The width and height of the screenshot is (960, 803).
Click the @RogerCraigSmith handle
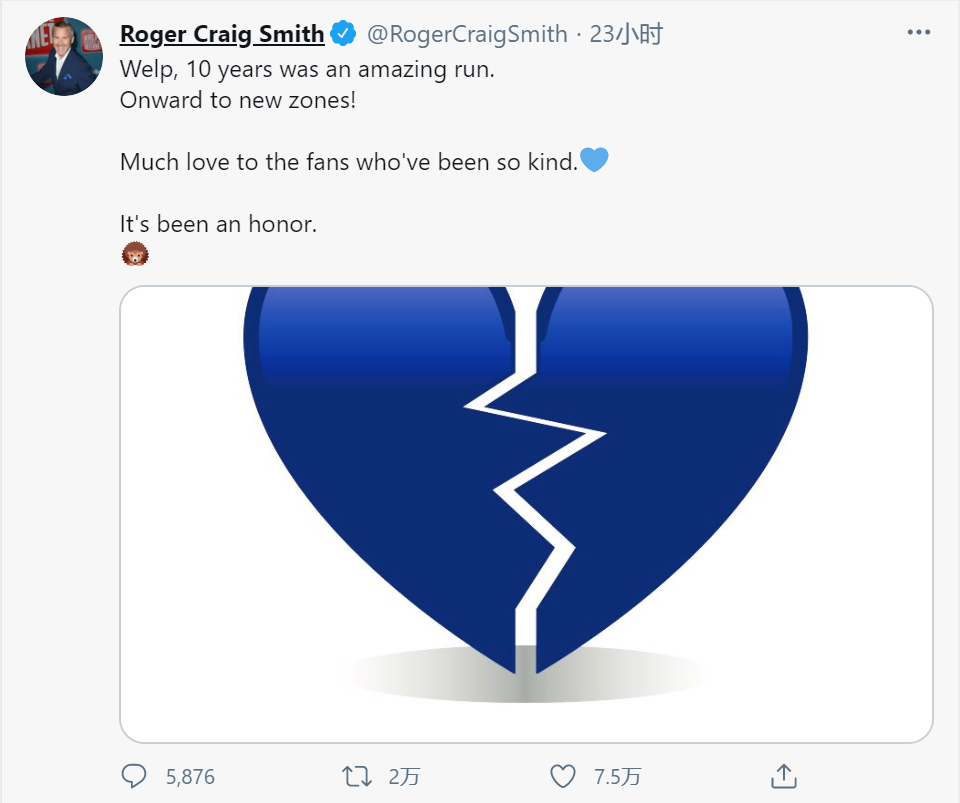tap(467, 34)
